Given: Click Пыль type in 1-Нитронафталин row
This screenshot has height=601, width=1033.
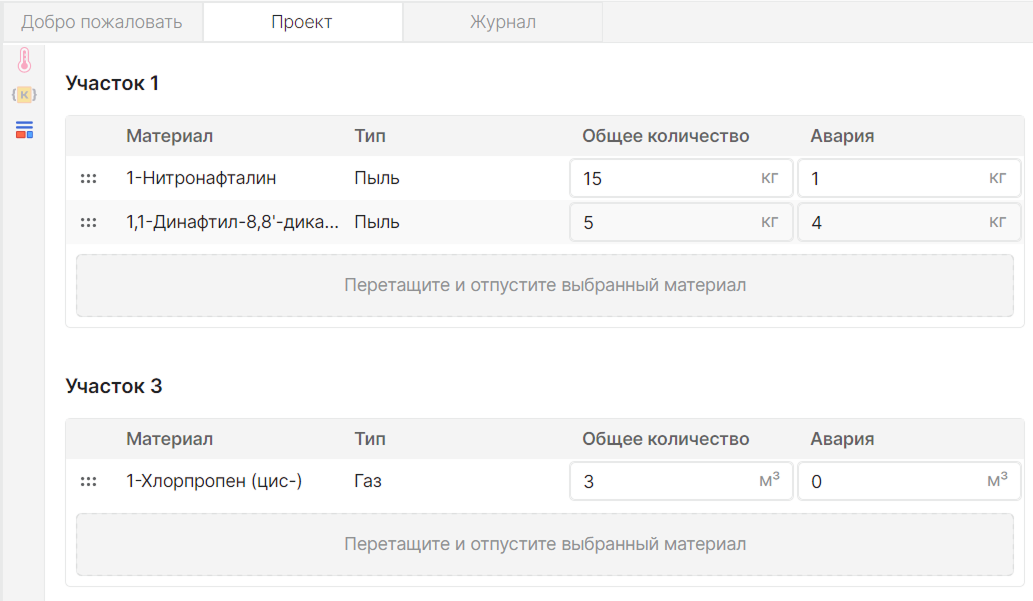Looking at the screenshot, I should [x=377, y=178].
